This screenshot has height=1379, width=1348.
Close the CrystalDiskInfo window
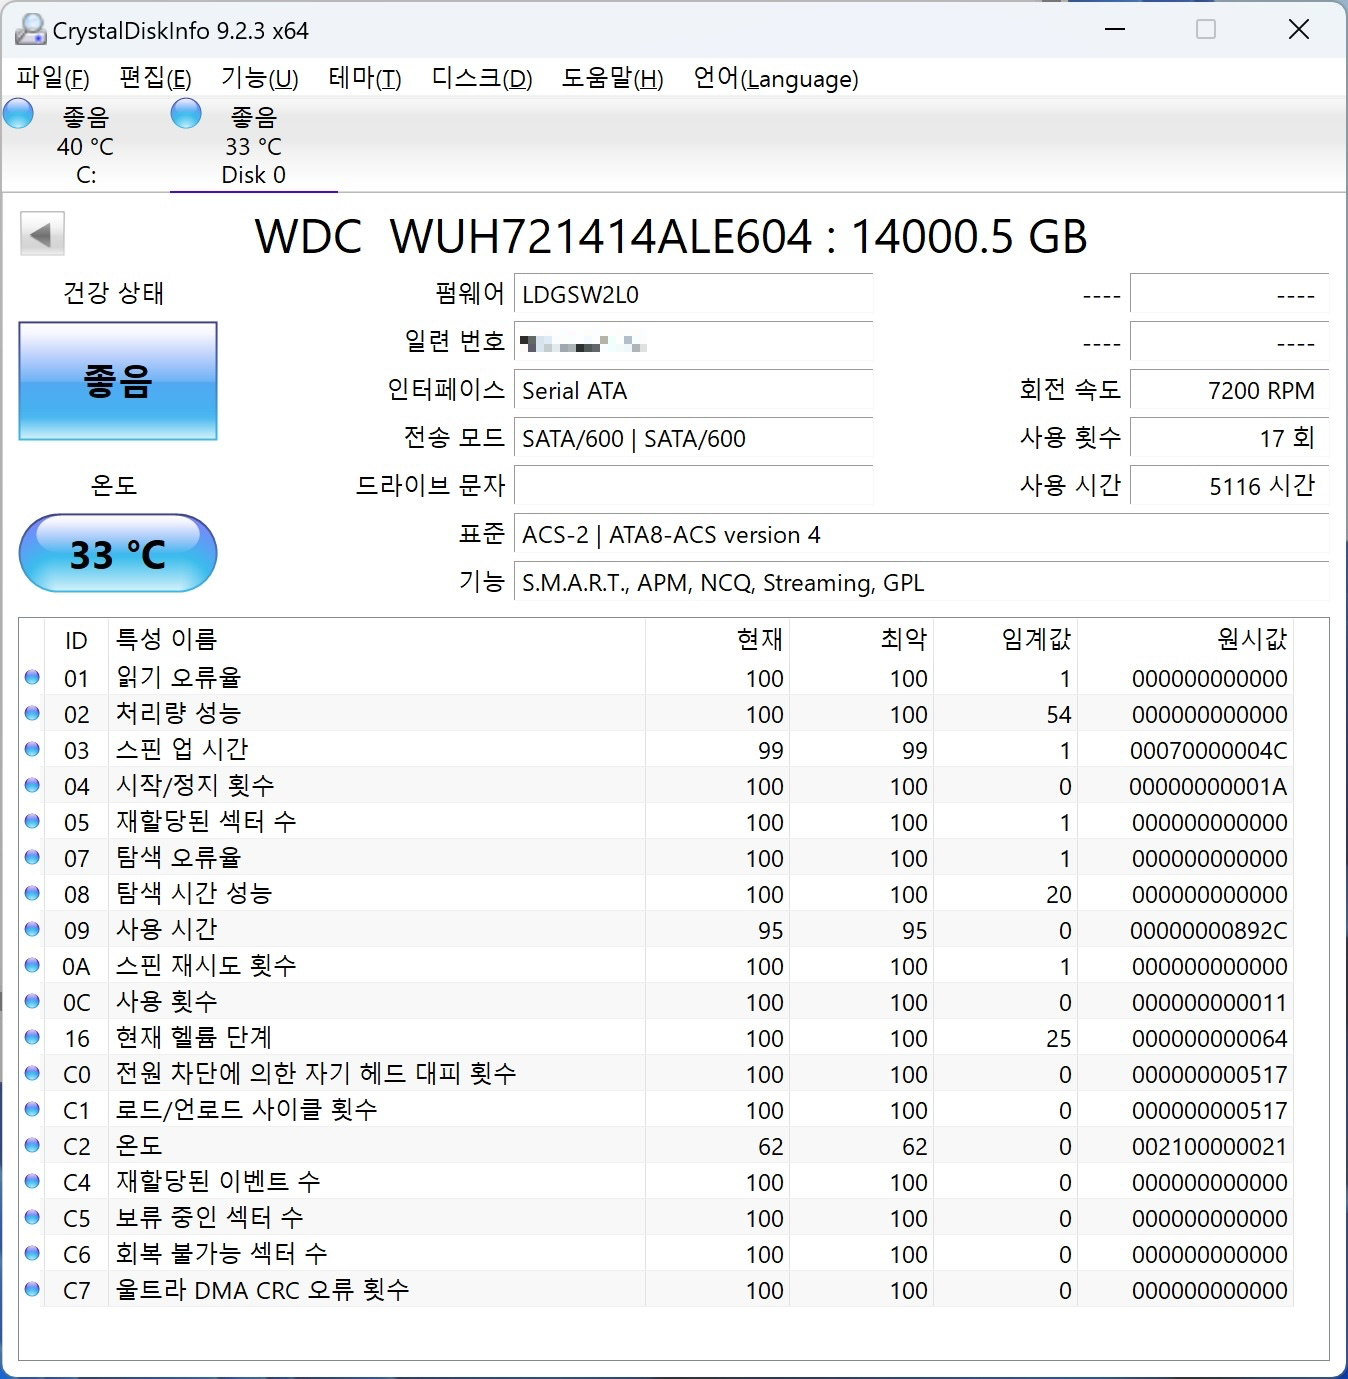(1298, 29)
